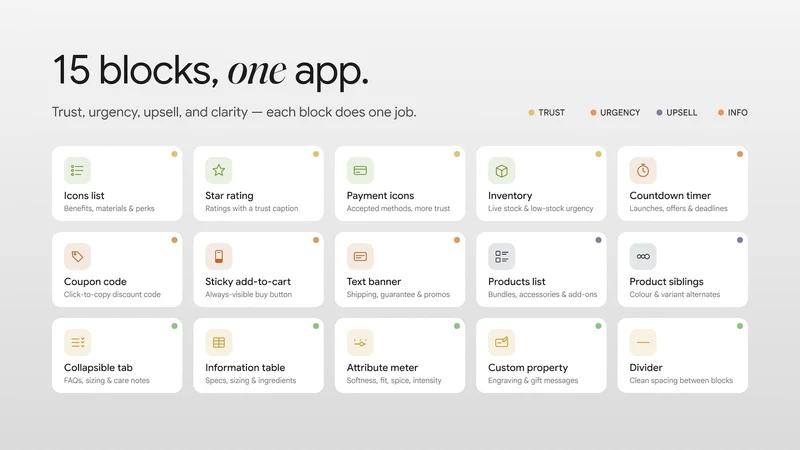Click the 'Inventory' title text

[x=510, y=196]
